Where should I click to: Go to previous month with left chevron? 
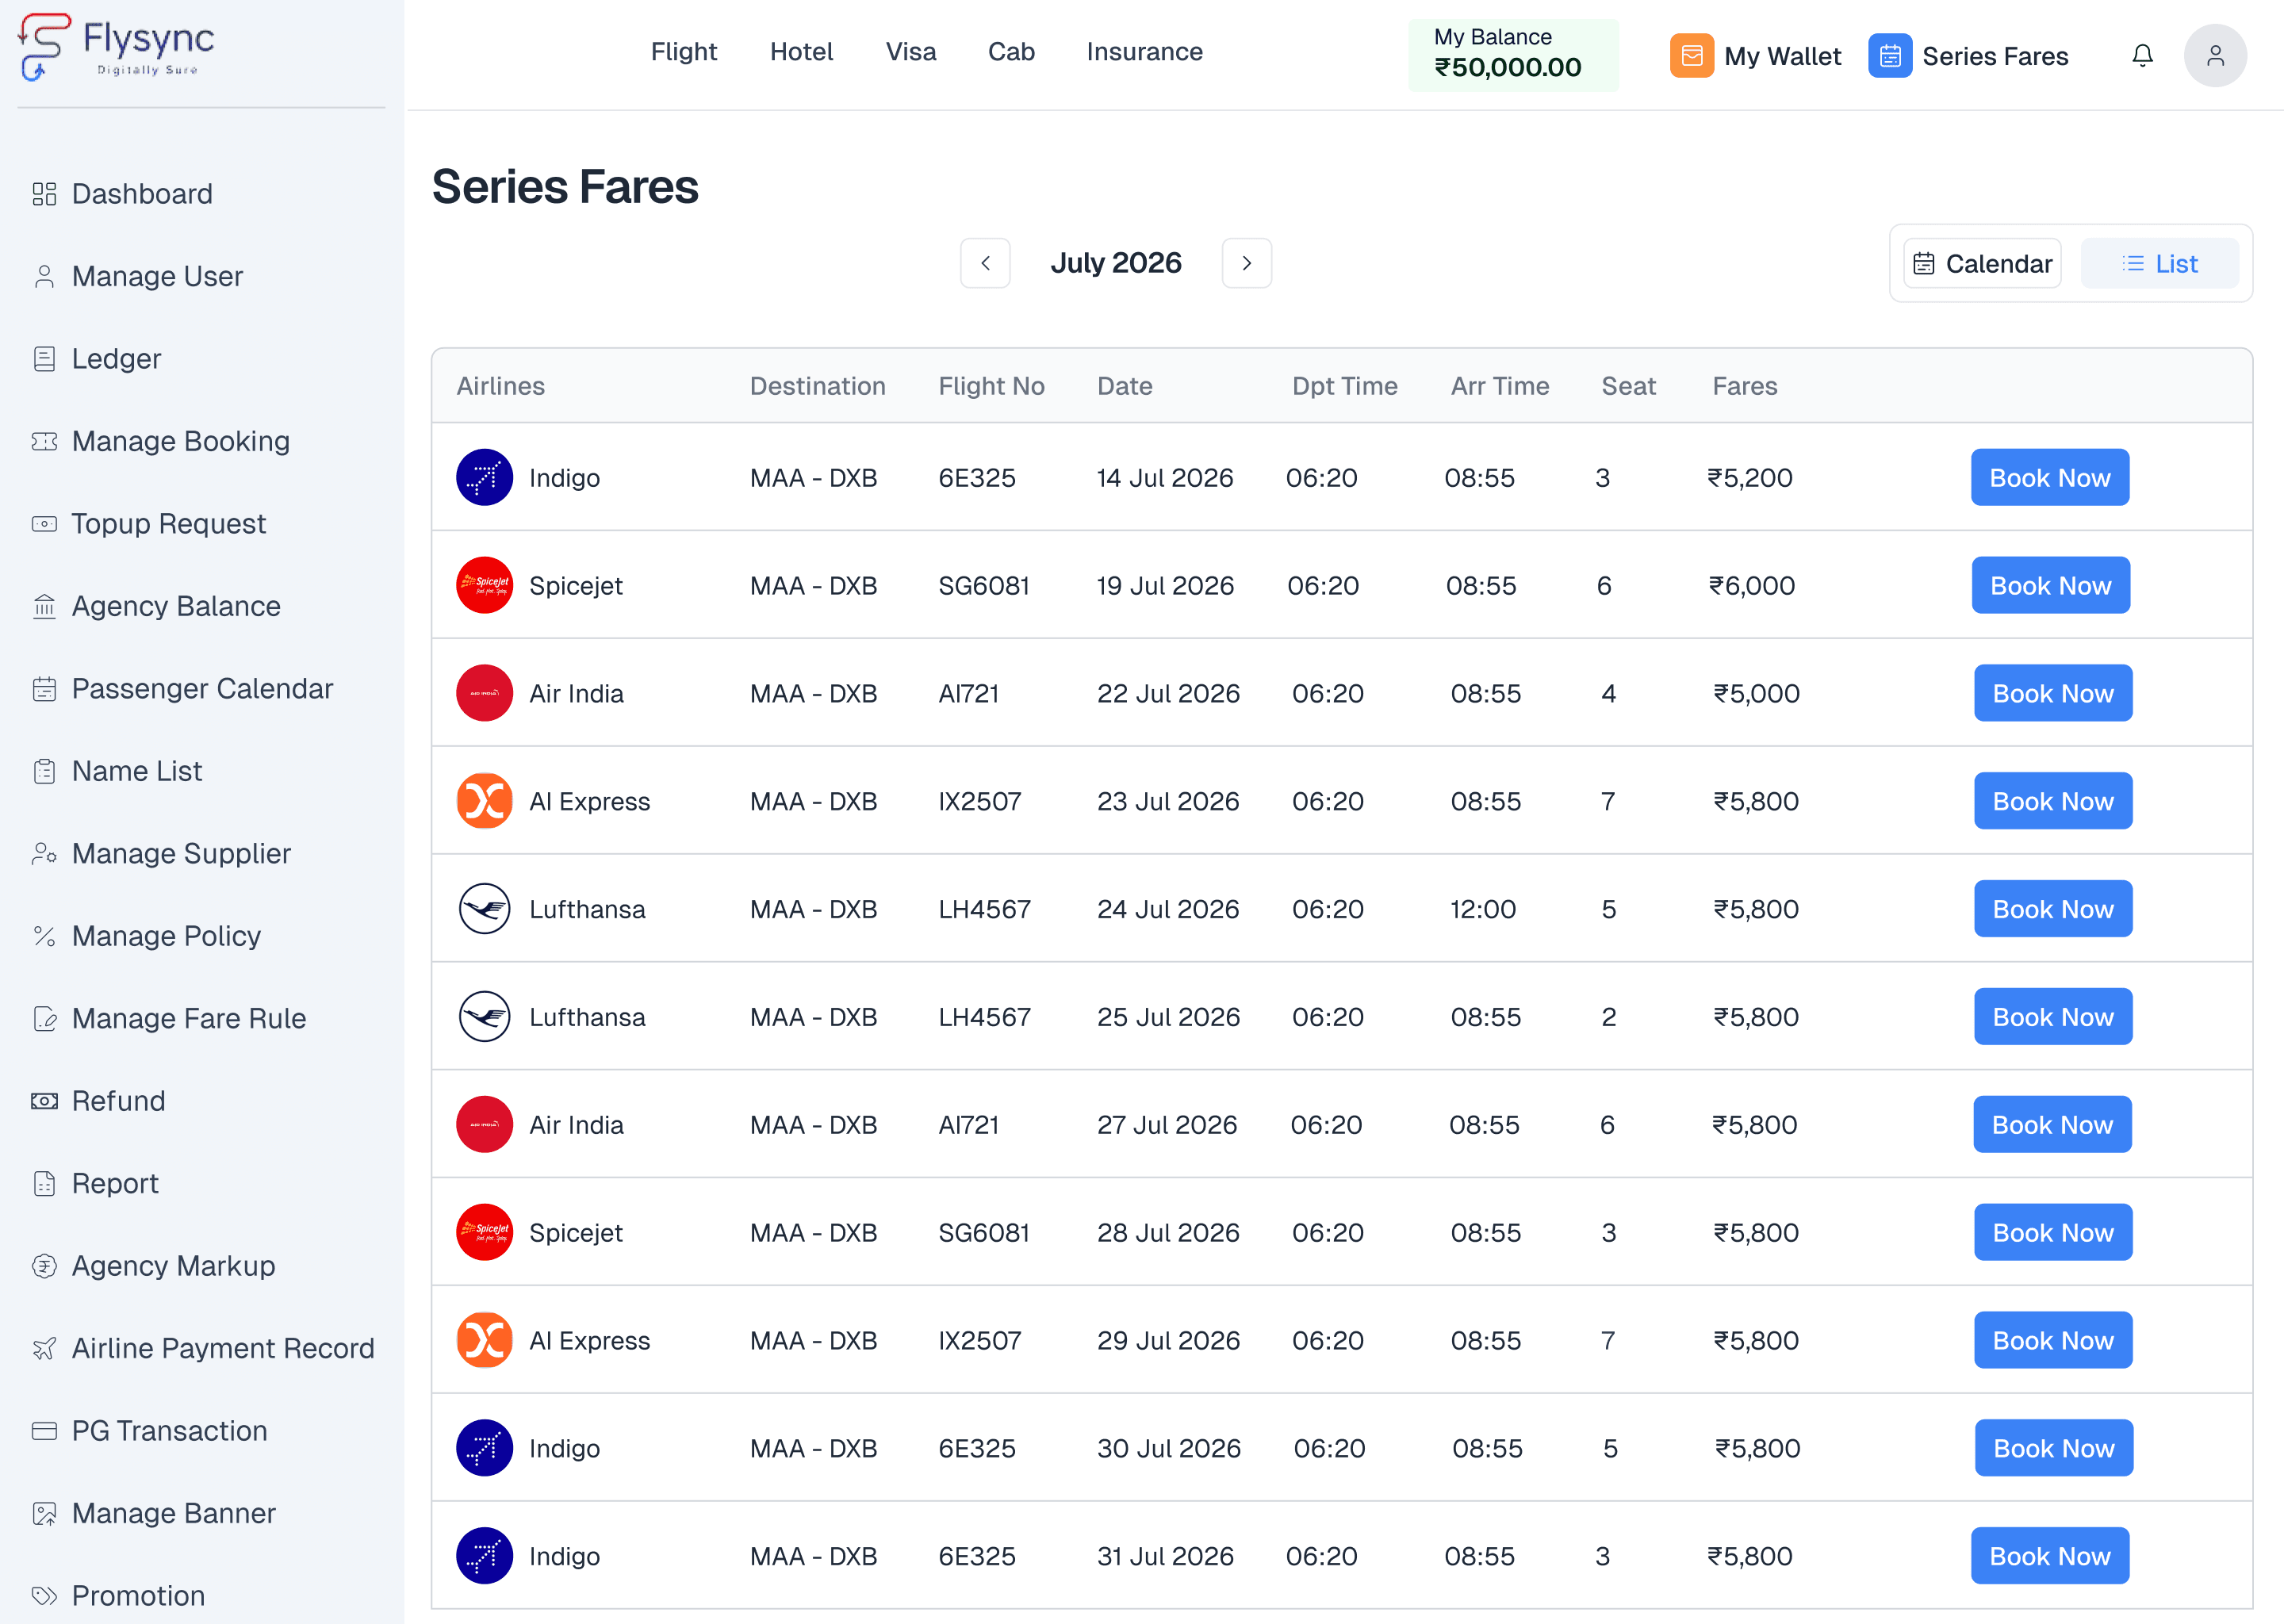coord(985,263)
